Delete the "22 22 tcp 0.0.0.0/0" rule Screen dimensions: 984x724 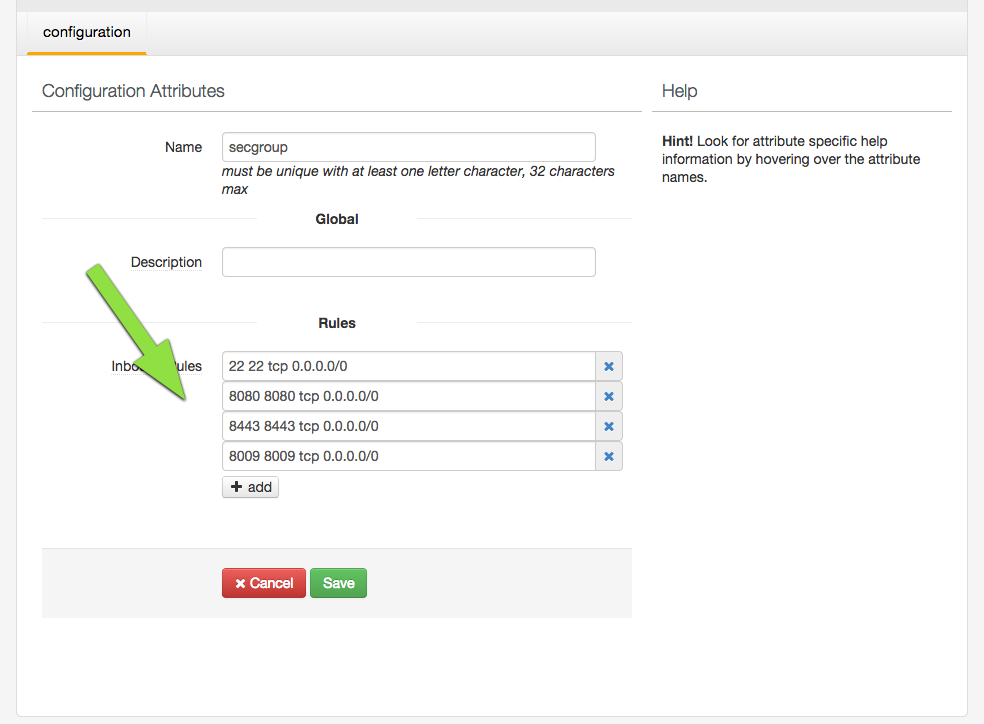[609, 366]
